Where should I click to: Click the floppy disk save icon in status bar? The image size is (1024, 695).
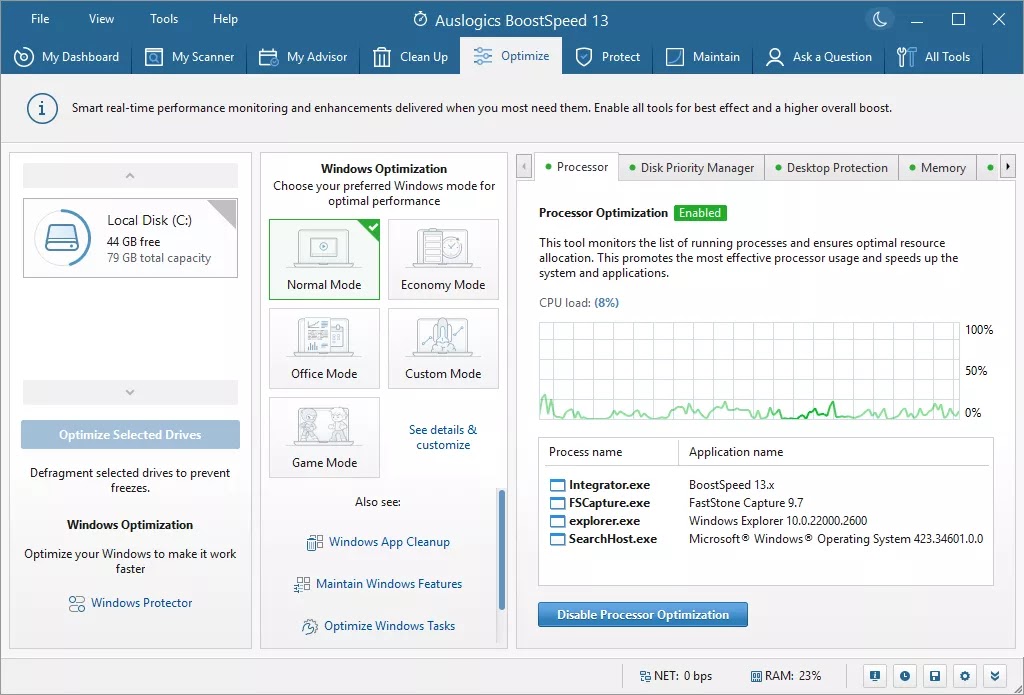[x=934, y=675]
